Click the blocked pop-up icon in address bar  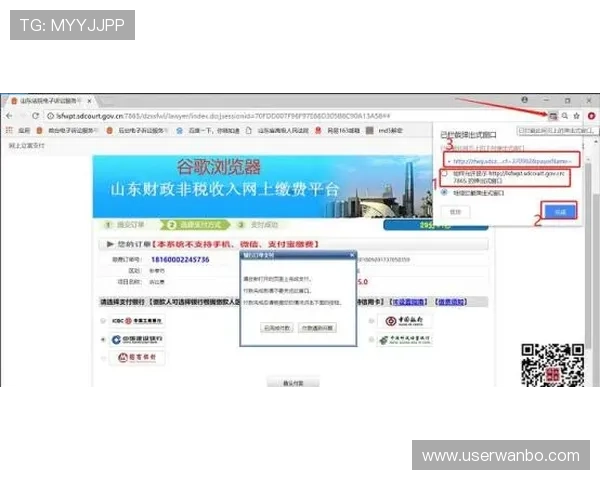[553, 116]
